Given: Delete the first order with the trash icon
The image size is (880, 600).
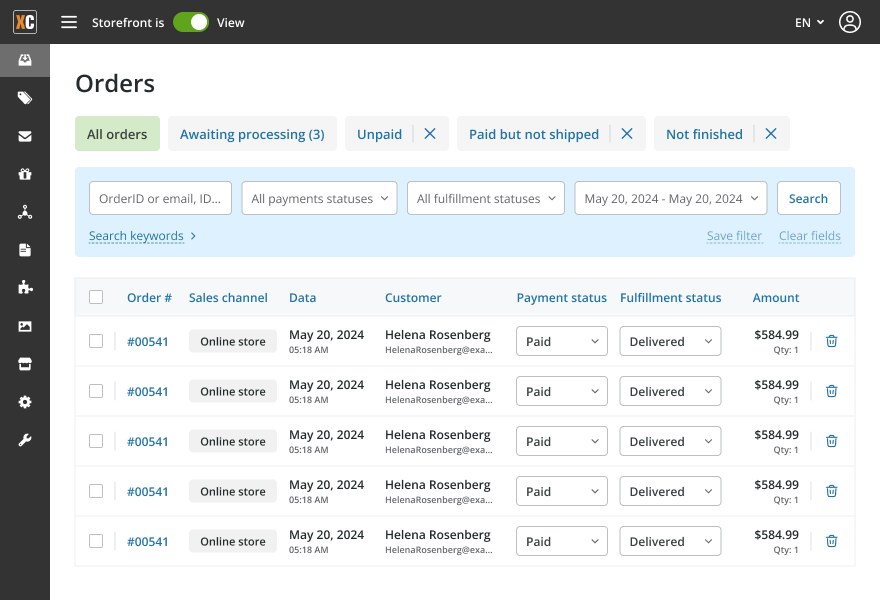Looking at the screenshot, I should (831, 341).
